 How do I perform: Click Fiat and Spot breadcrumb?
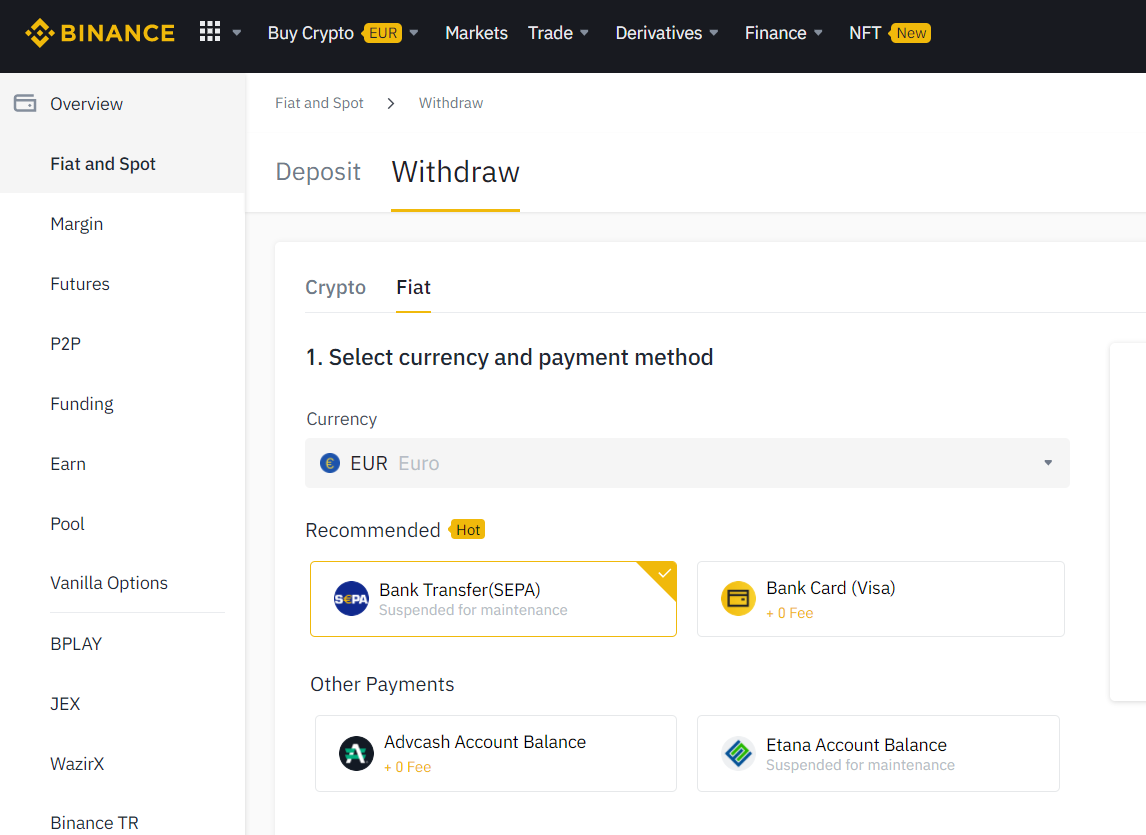(319, 103)
